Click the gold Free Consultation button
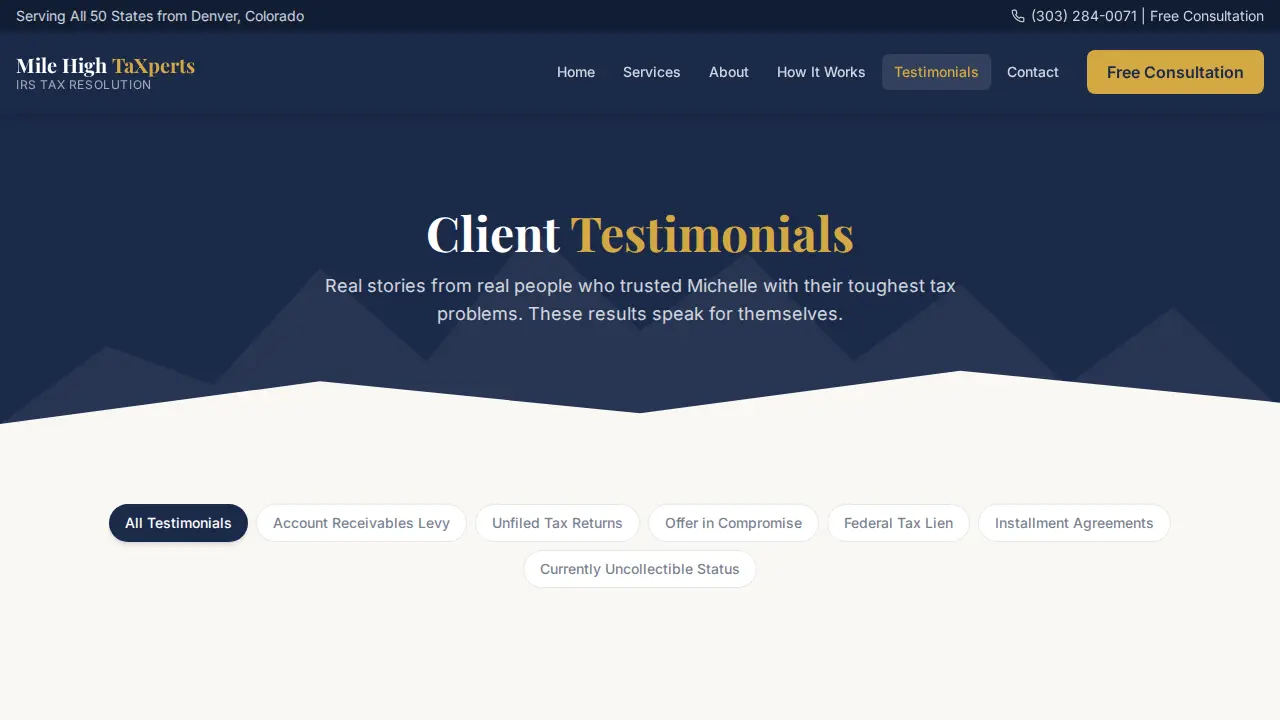 pyautogui.click(x=1175, y=72)
